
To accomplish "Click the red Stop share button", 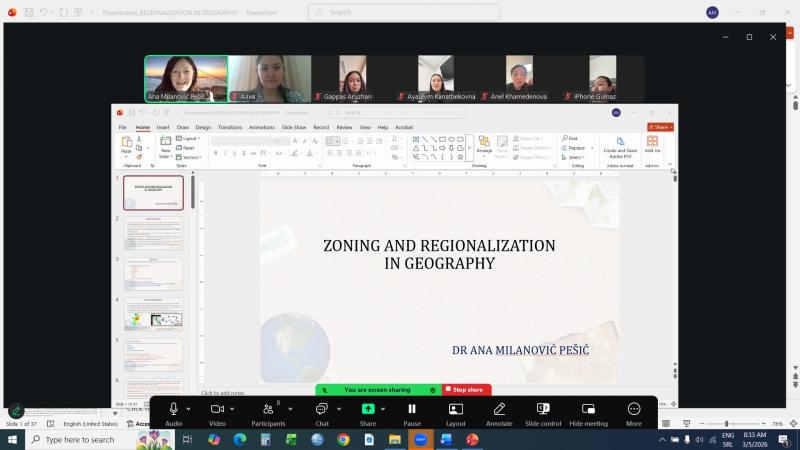I will (x=467, y=390).
